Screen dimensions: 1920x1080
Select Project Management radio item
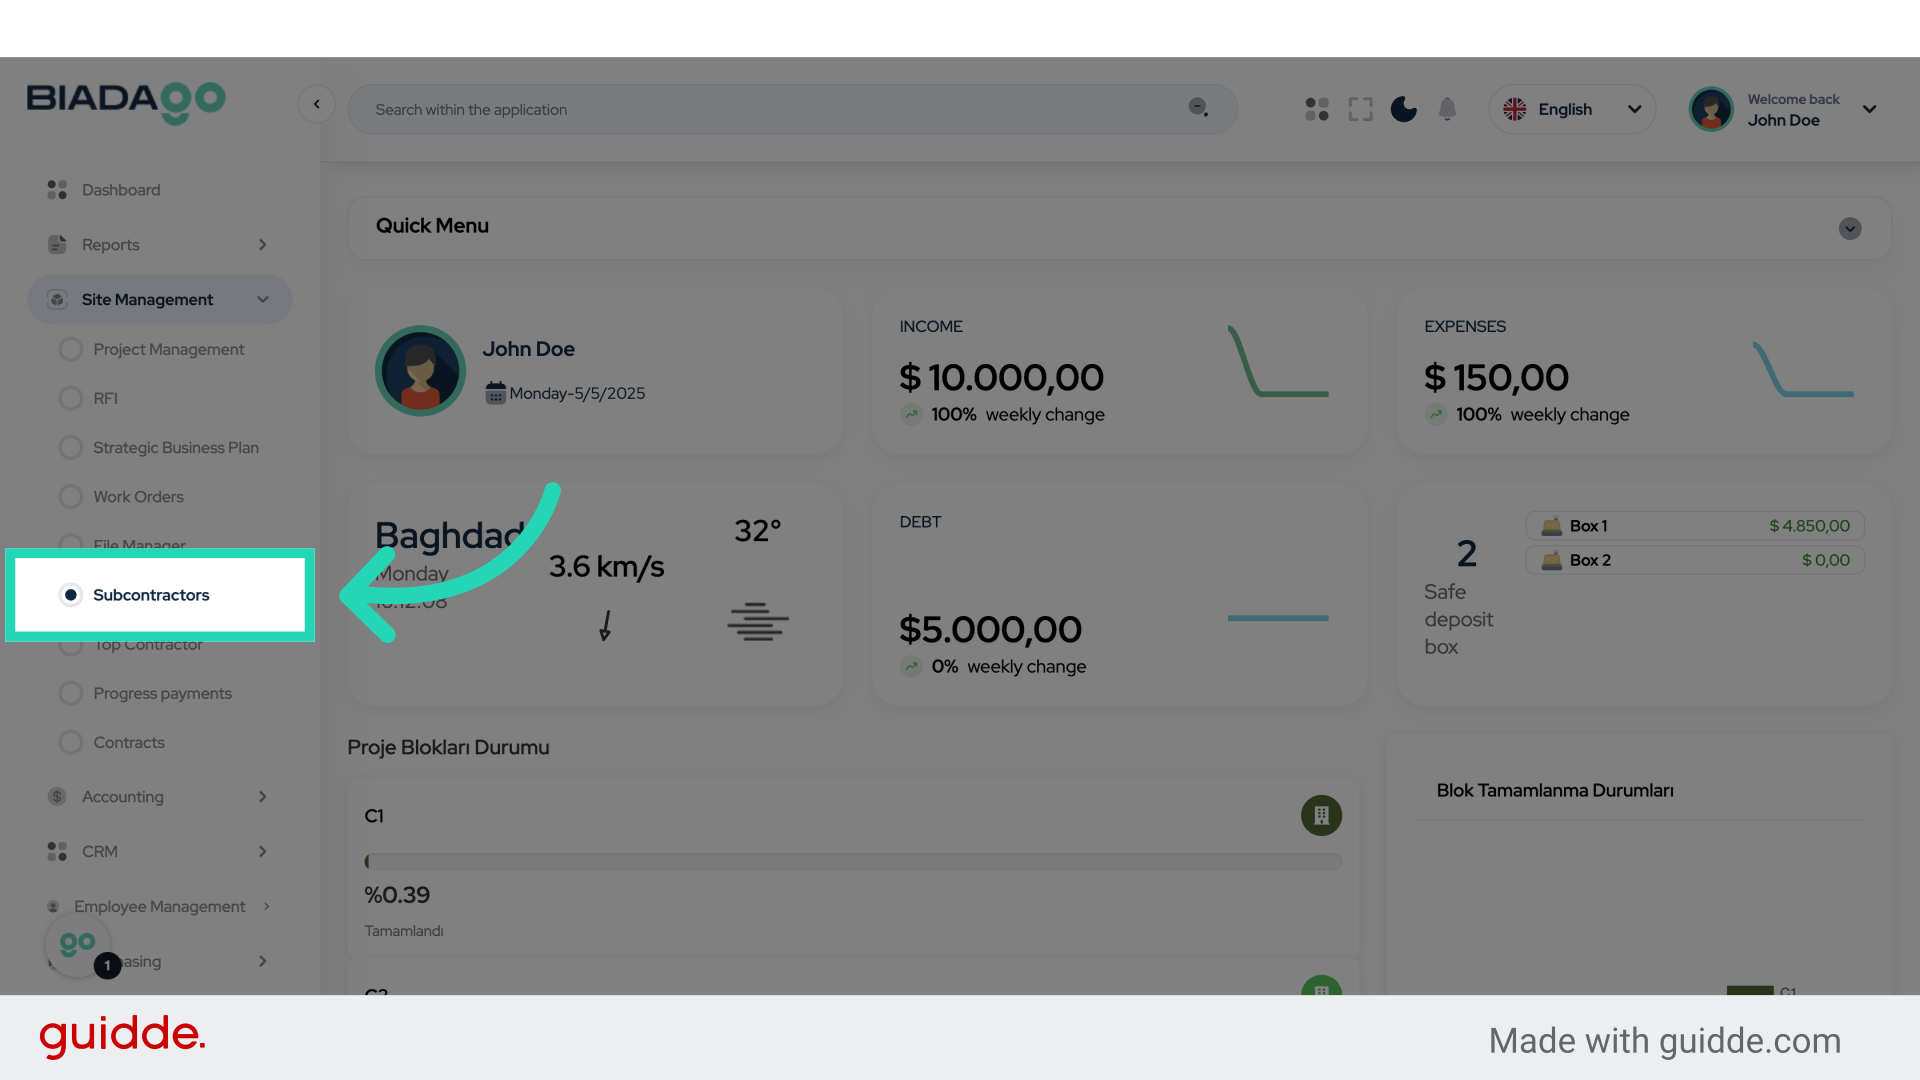[x=168, y=349]
